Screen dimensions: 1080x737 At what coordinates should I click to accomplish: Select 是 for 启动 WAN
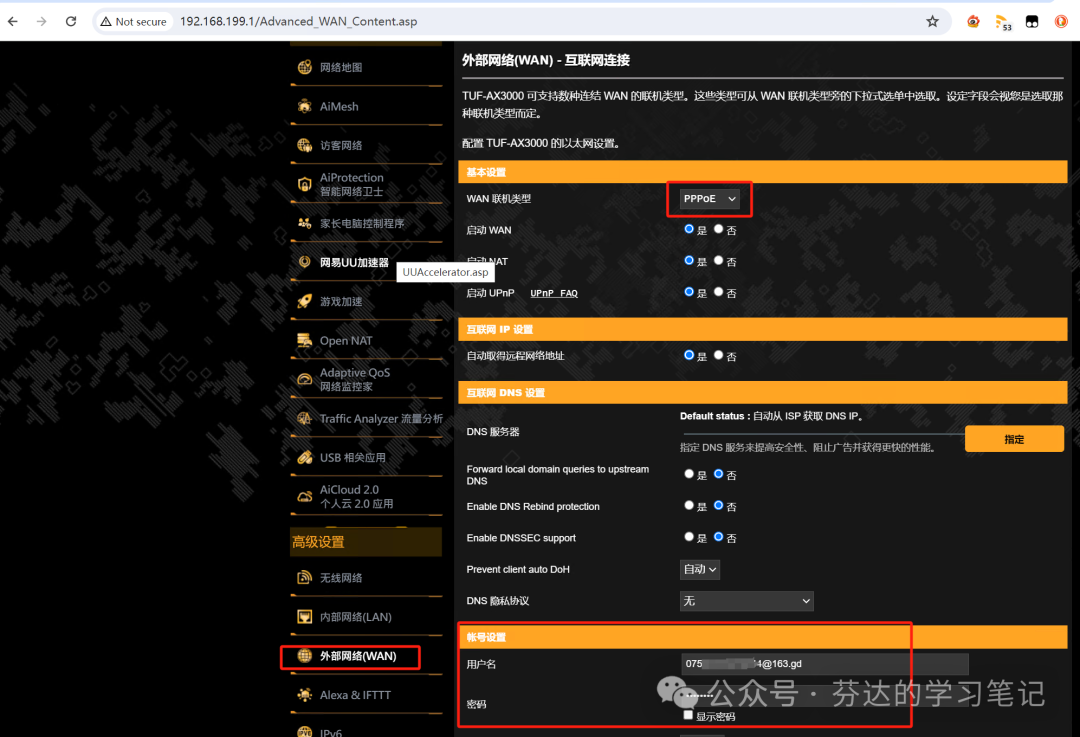[689, 229]
